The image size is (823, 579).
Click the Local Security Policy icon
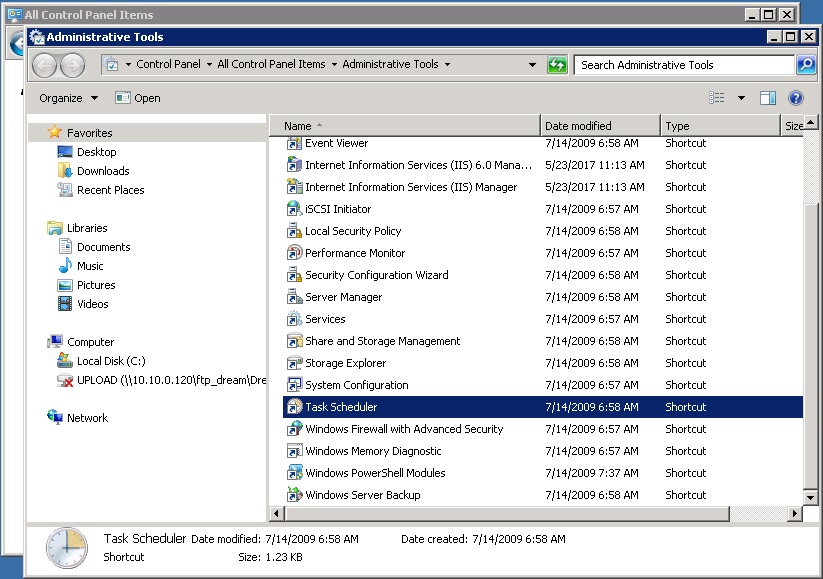[x=294, y=231]
